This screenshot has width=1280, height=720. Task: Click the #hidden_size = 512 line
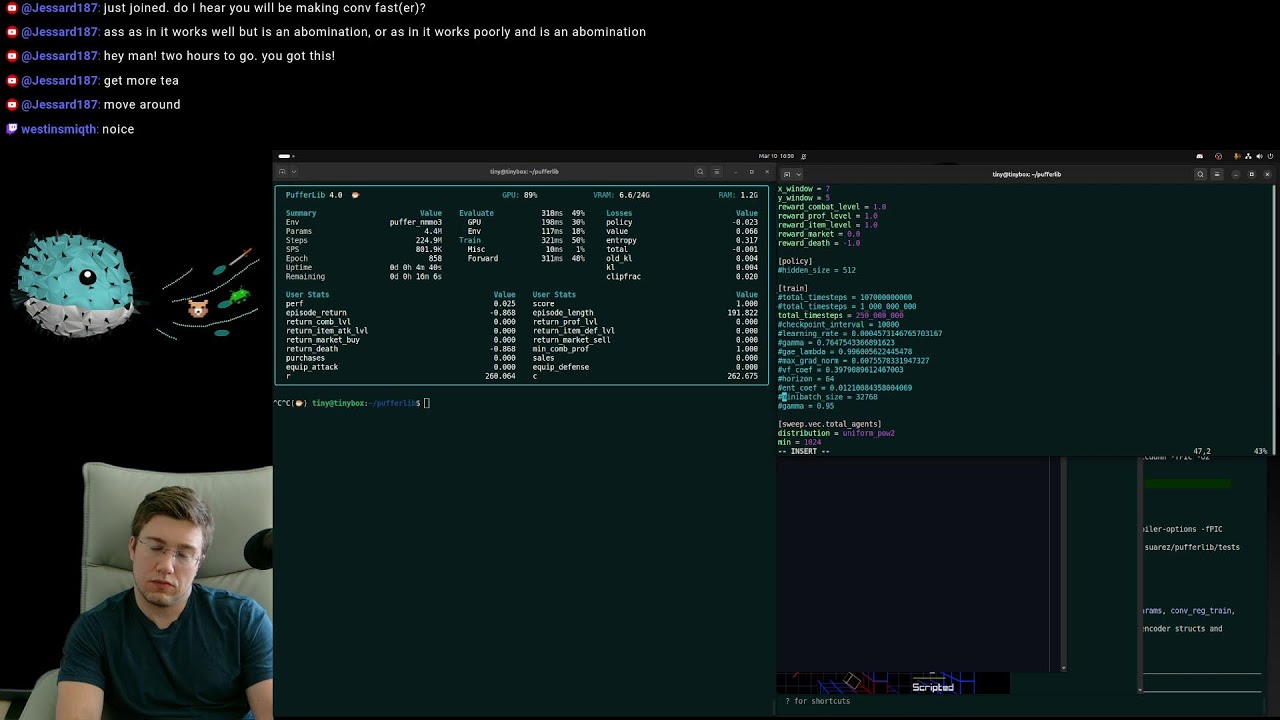click(817, 270)
